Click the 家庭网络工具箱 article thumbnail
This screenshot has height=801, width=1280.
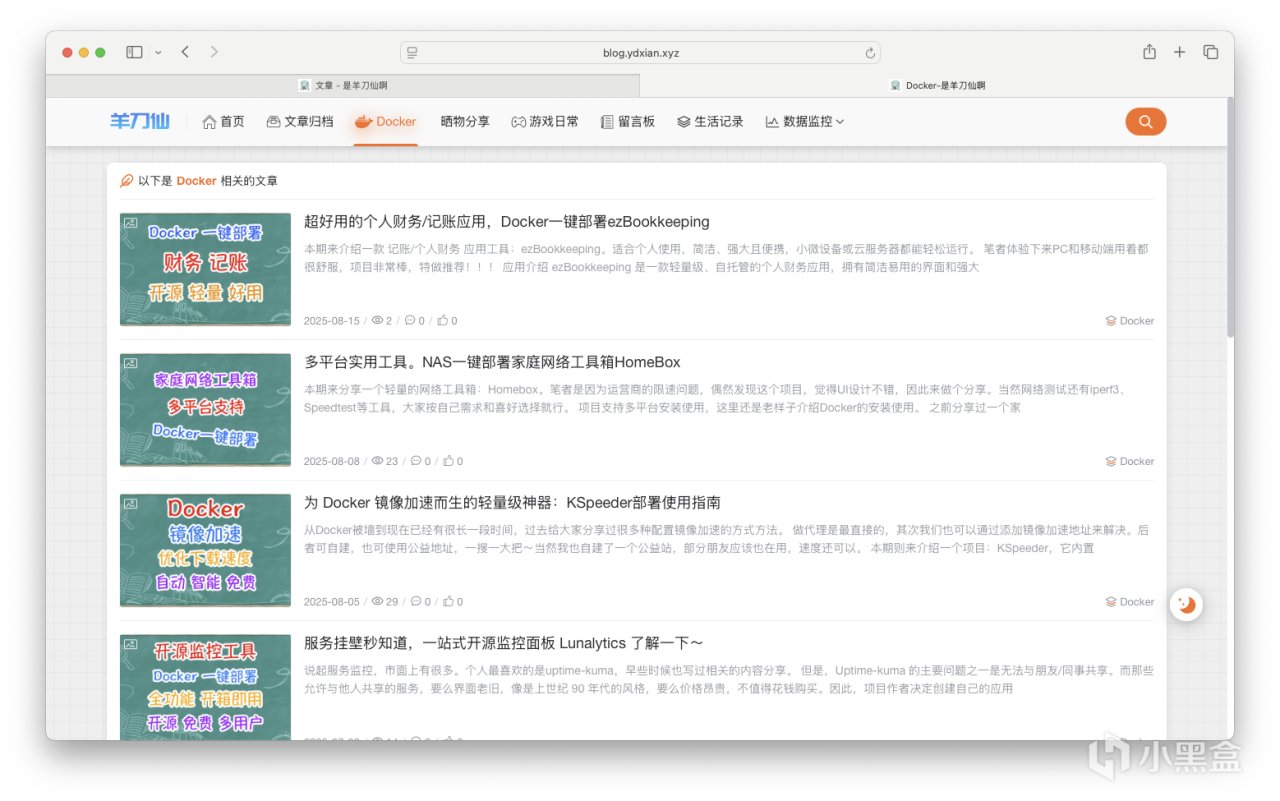tap(205, 409)
